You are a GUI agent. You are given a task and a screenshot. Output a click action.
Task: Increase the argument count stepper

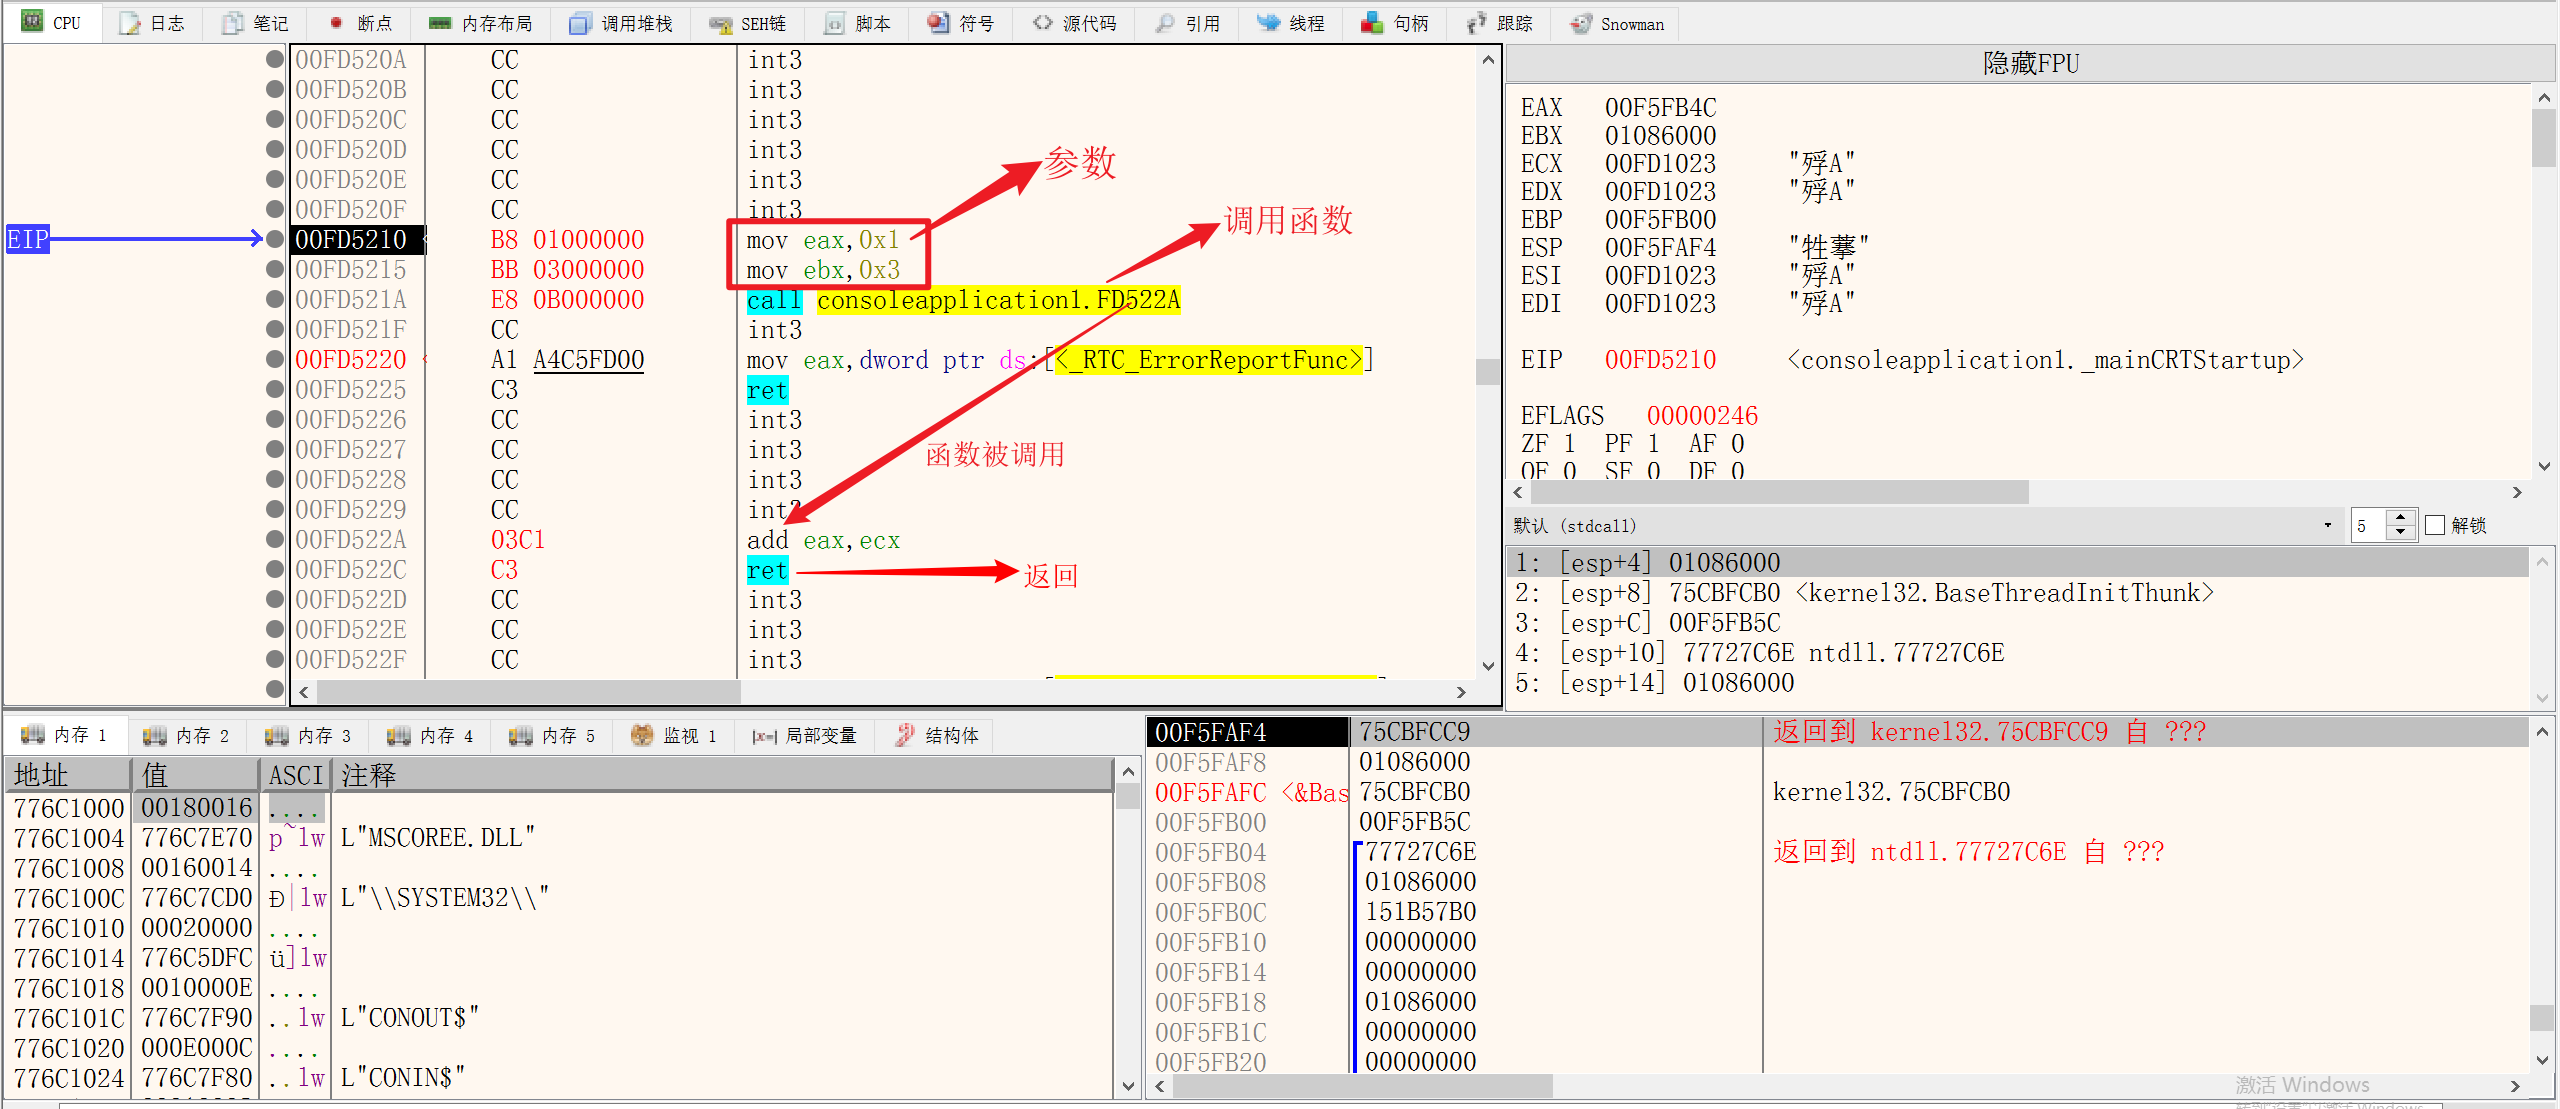click(x=2400, y=517)
